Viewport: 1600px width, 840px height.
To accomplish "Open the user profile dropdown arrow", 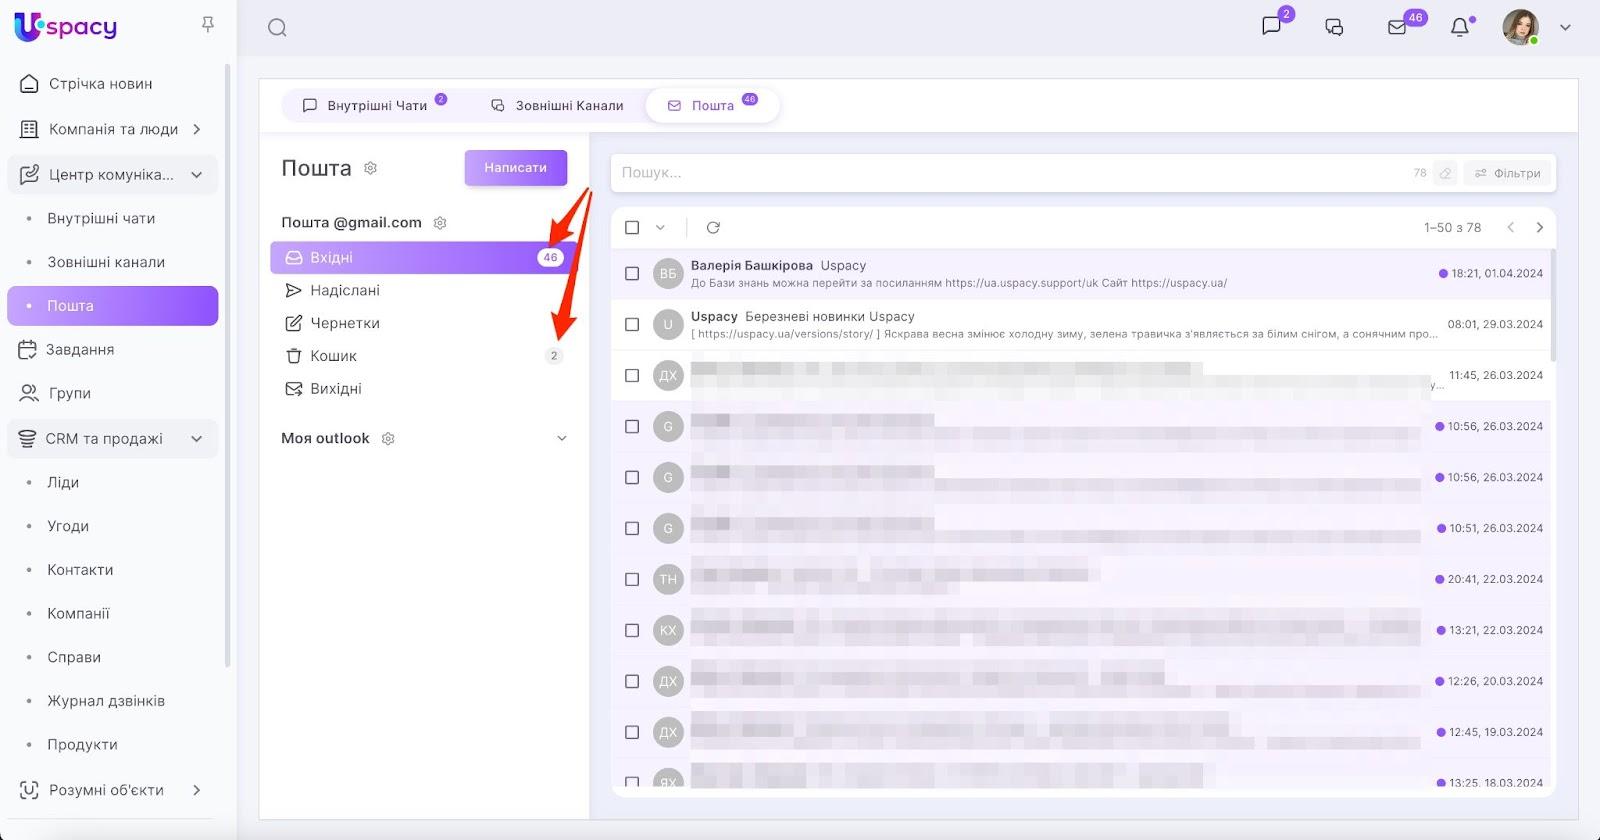I will coord(1565,28).
